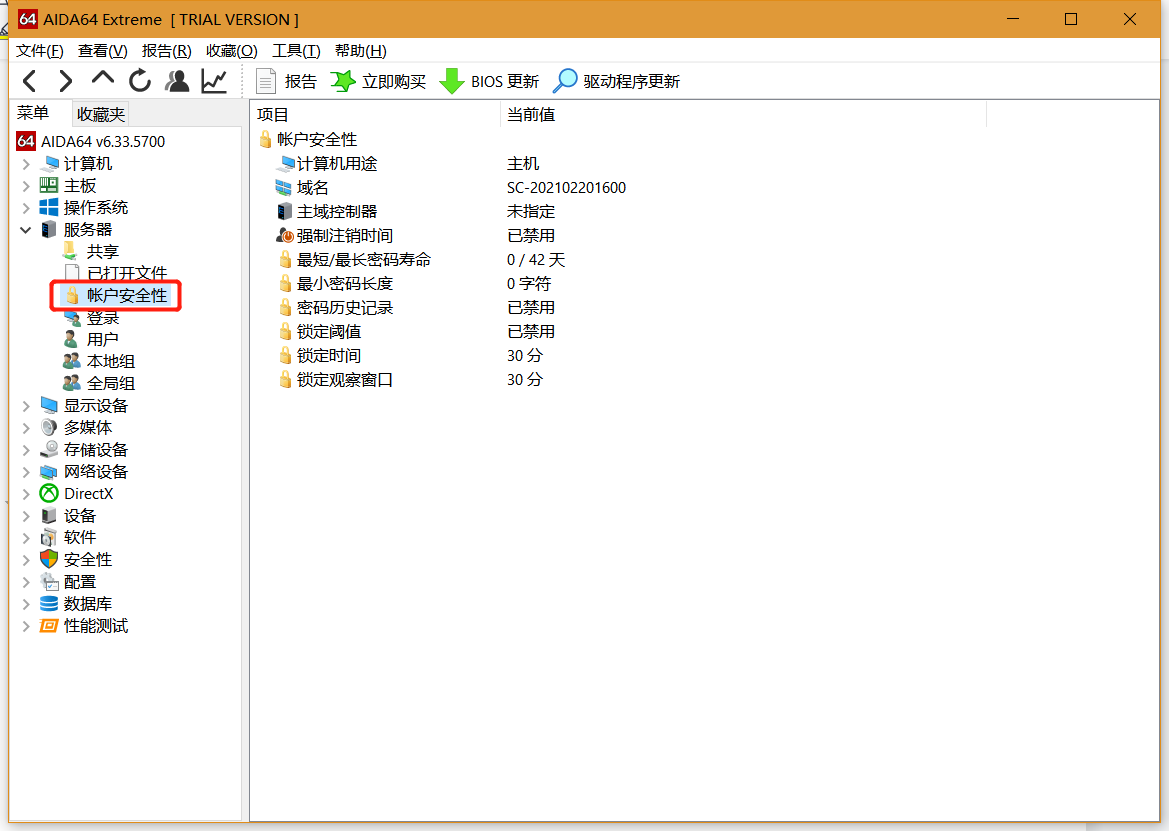
Task: Collapse the 服务器 tree branch
Action: [25, 229]
